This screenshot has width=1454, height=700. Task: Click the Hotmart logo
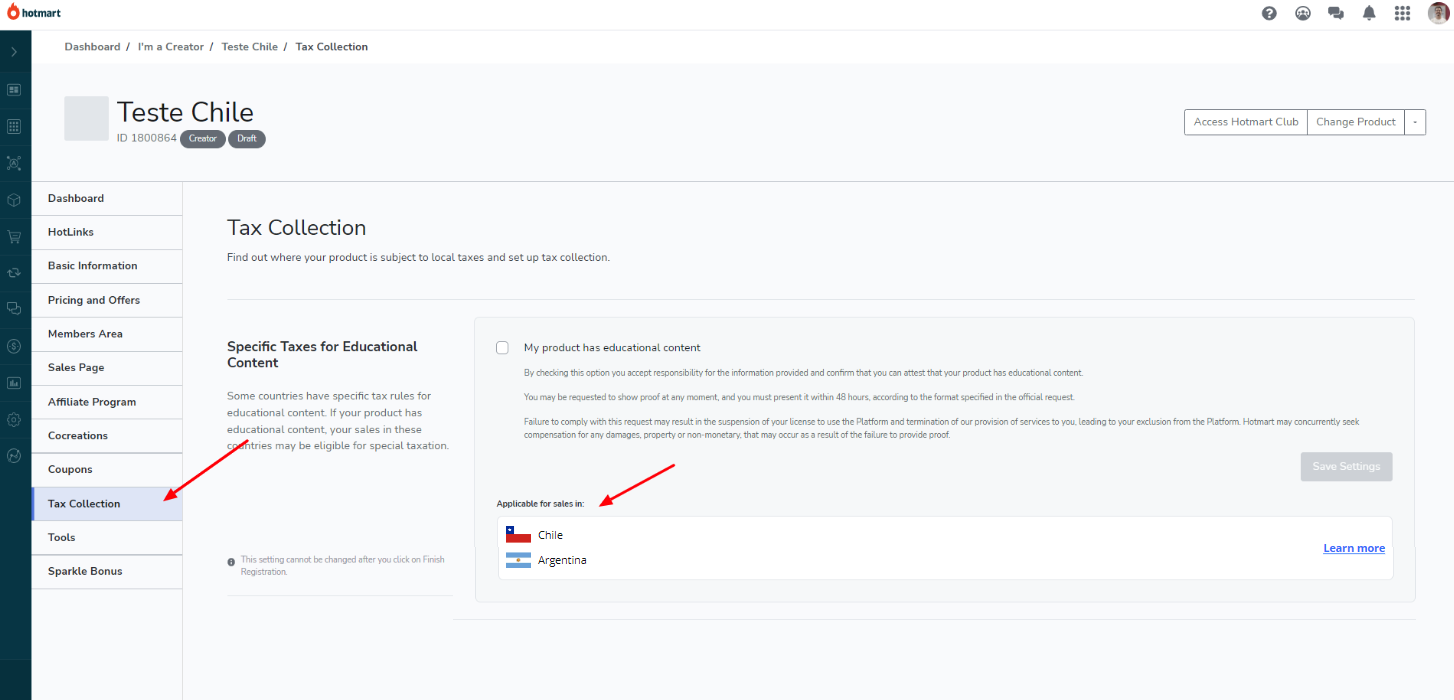click(x=34, y=13)
